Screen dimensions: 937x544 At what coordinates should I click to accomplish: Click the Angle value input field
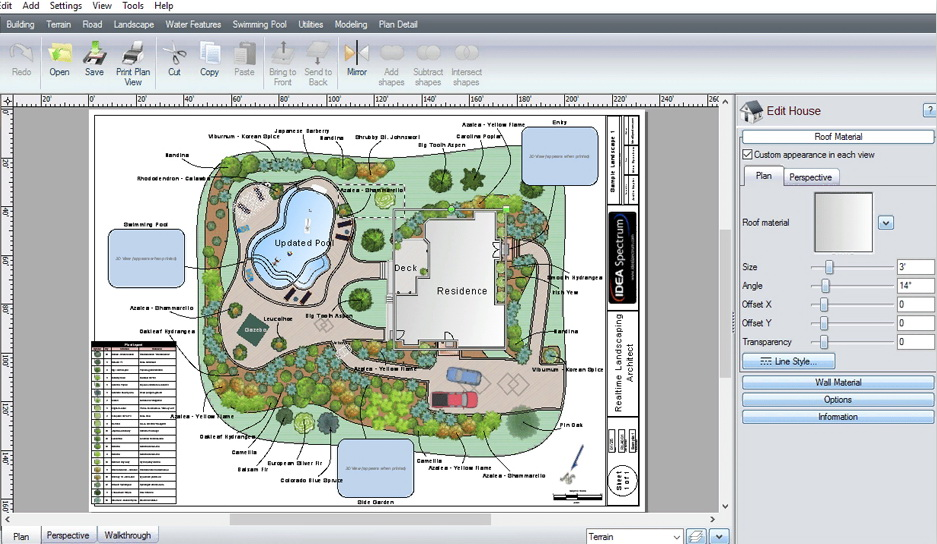(914, 286)
